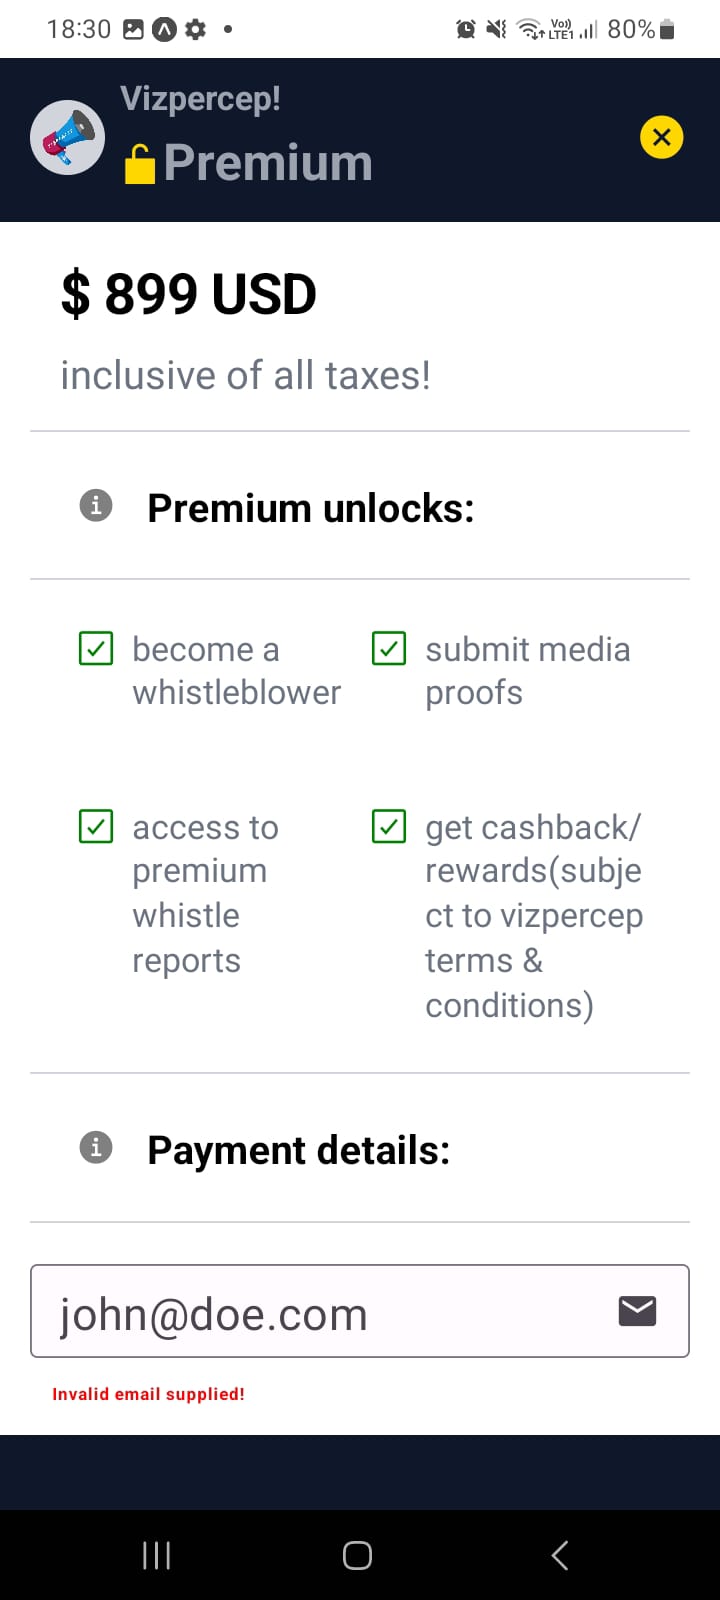This screenshot has height=1600, width=720.
Task: Toggle access to premium whistle reports checkbox
Action: [x=96, y=826]
